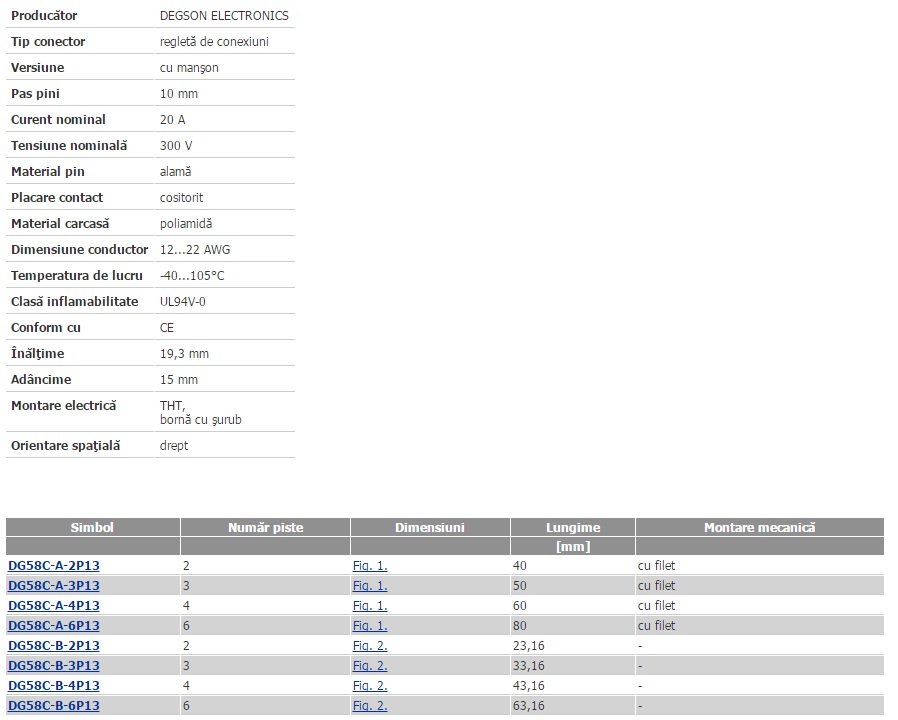Open Fig. 1. link in DG58C-A-4P13 row

coord(370,606)
